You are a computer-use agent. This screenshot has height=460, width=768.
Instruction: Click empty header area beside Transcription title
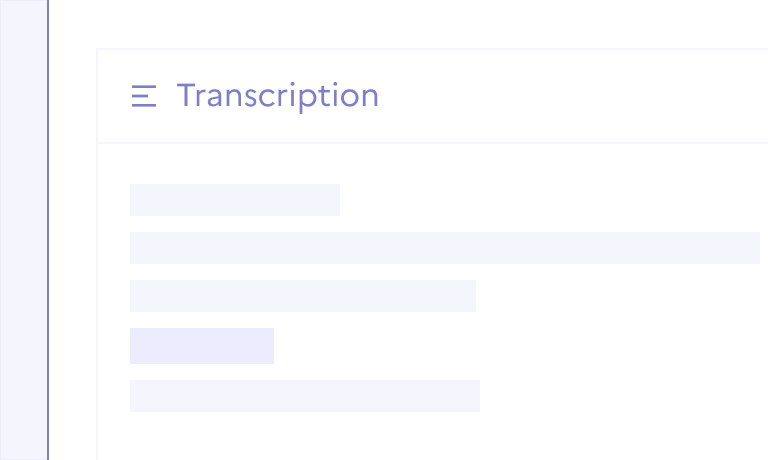(x=570, y=96)
